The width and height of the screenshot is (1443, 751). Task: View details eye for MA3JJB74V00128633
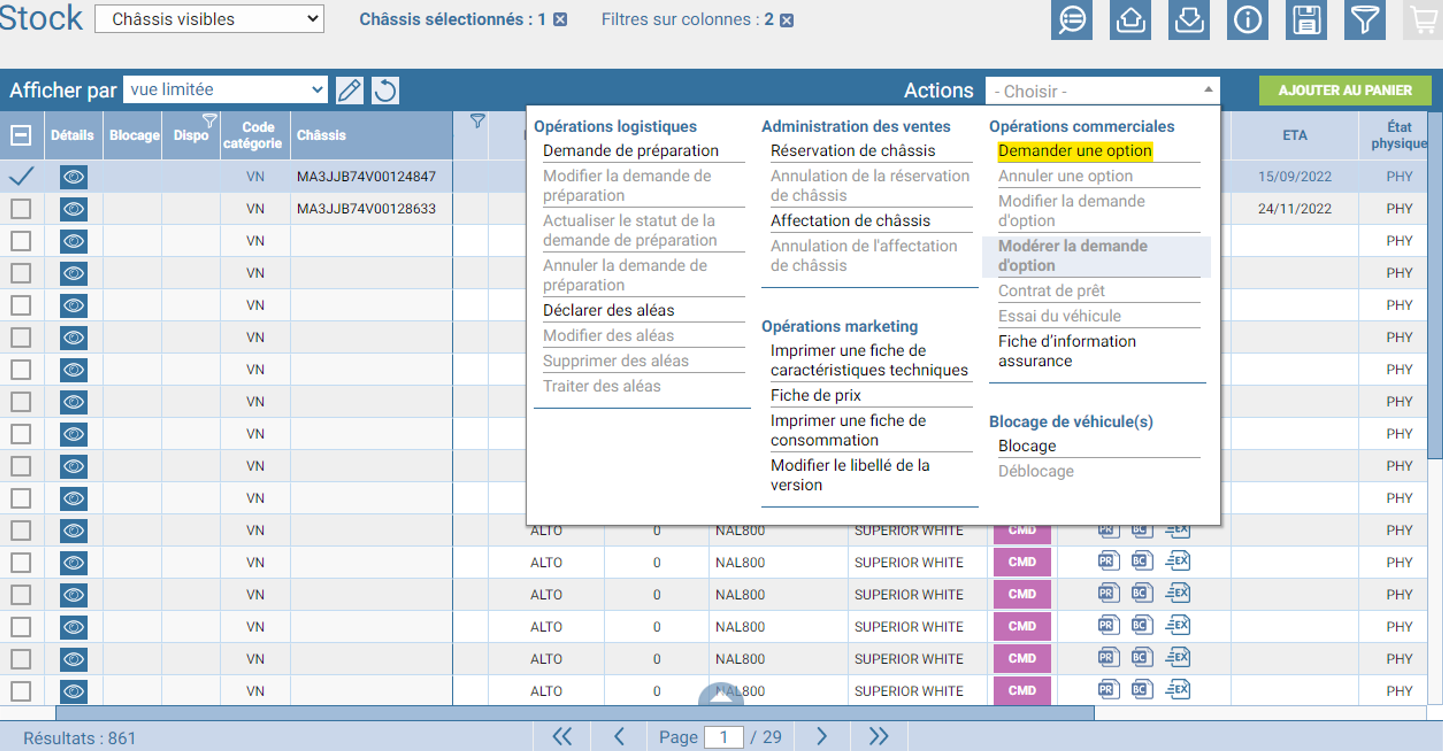coord(74,209)
